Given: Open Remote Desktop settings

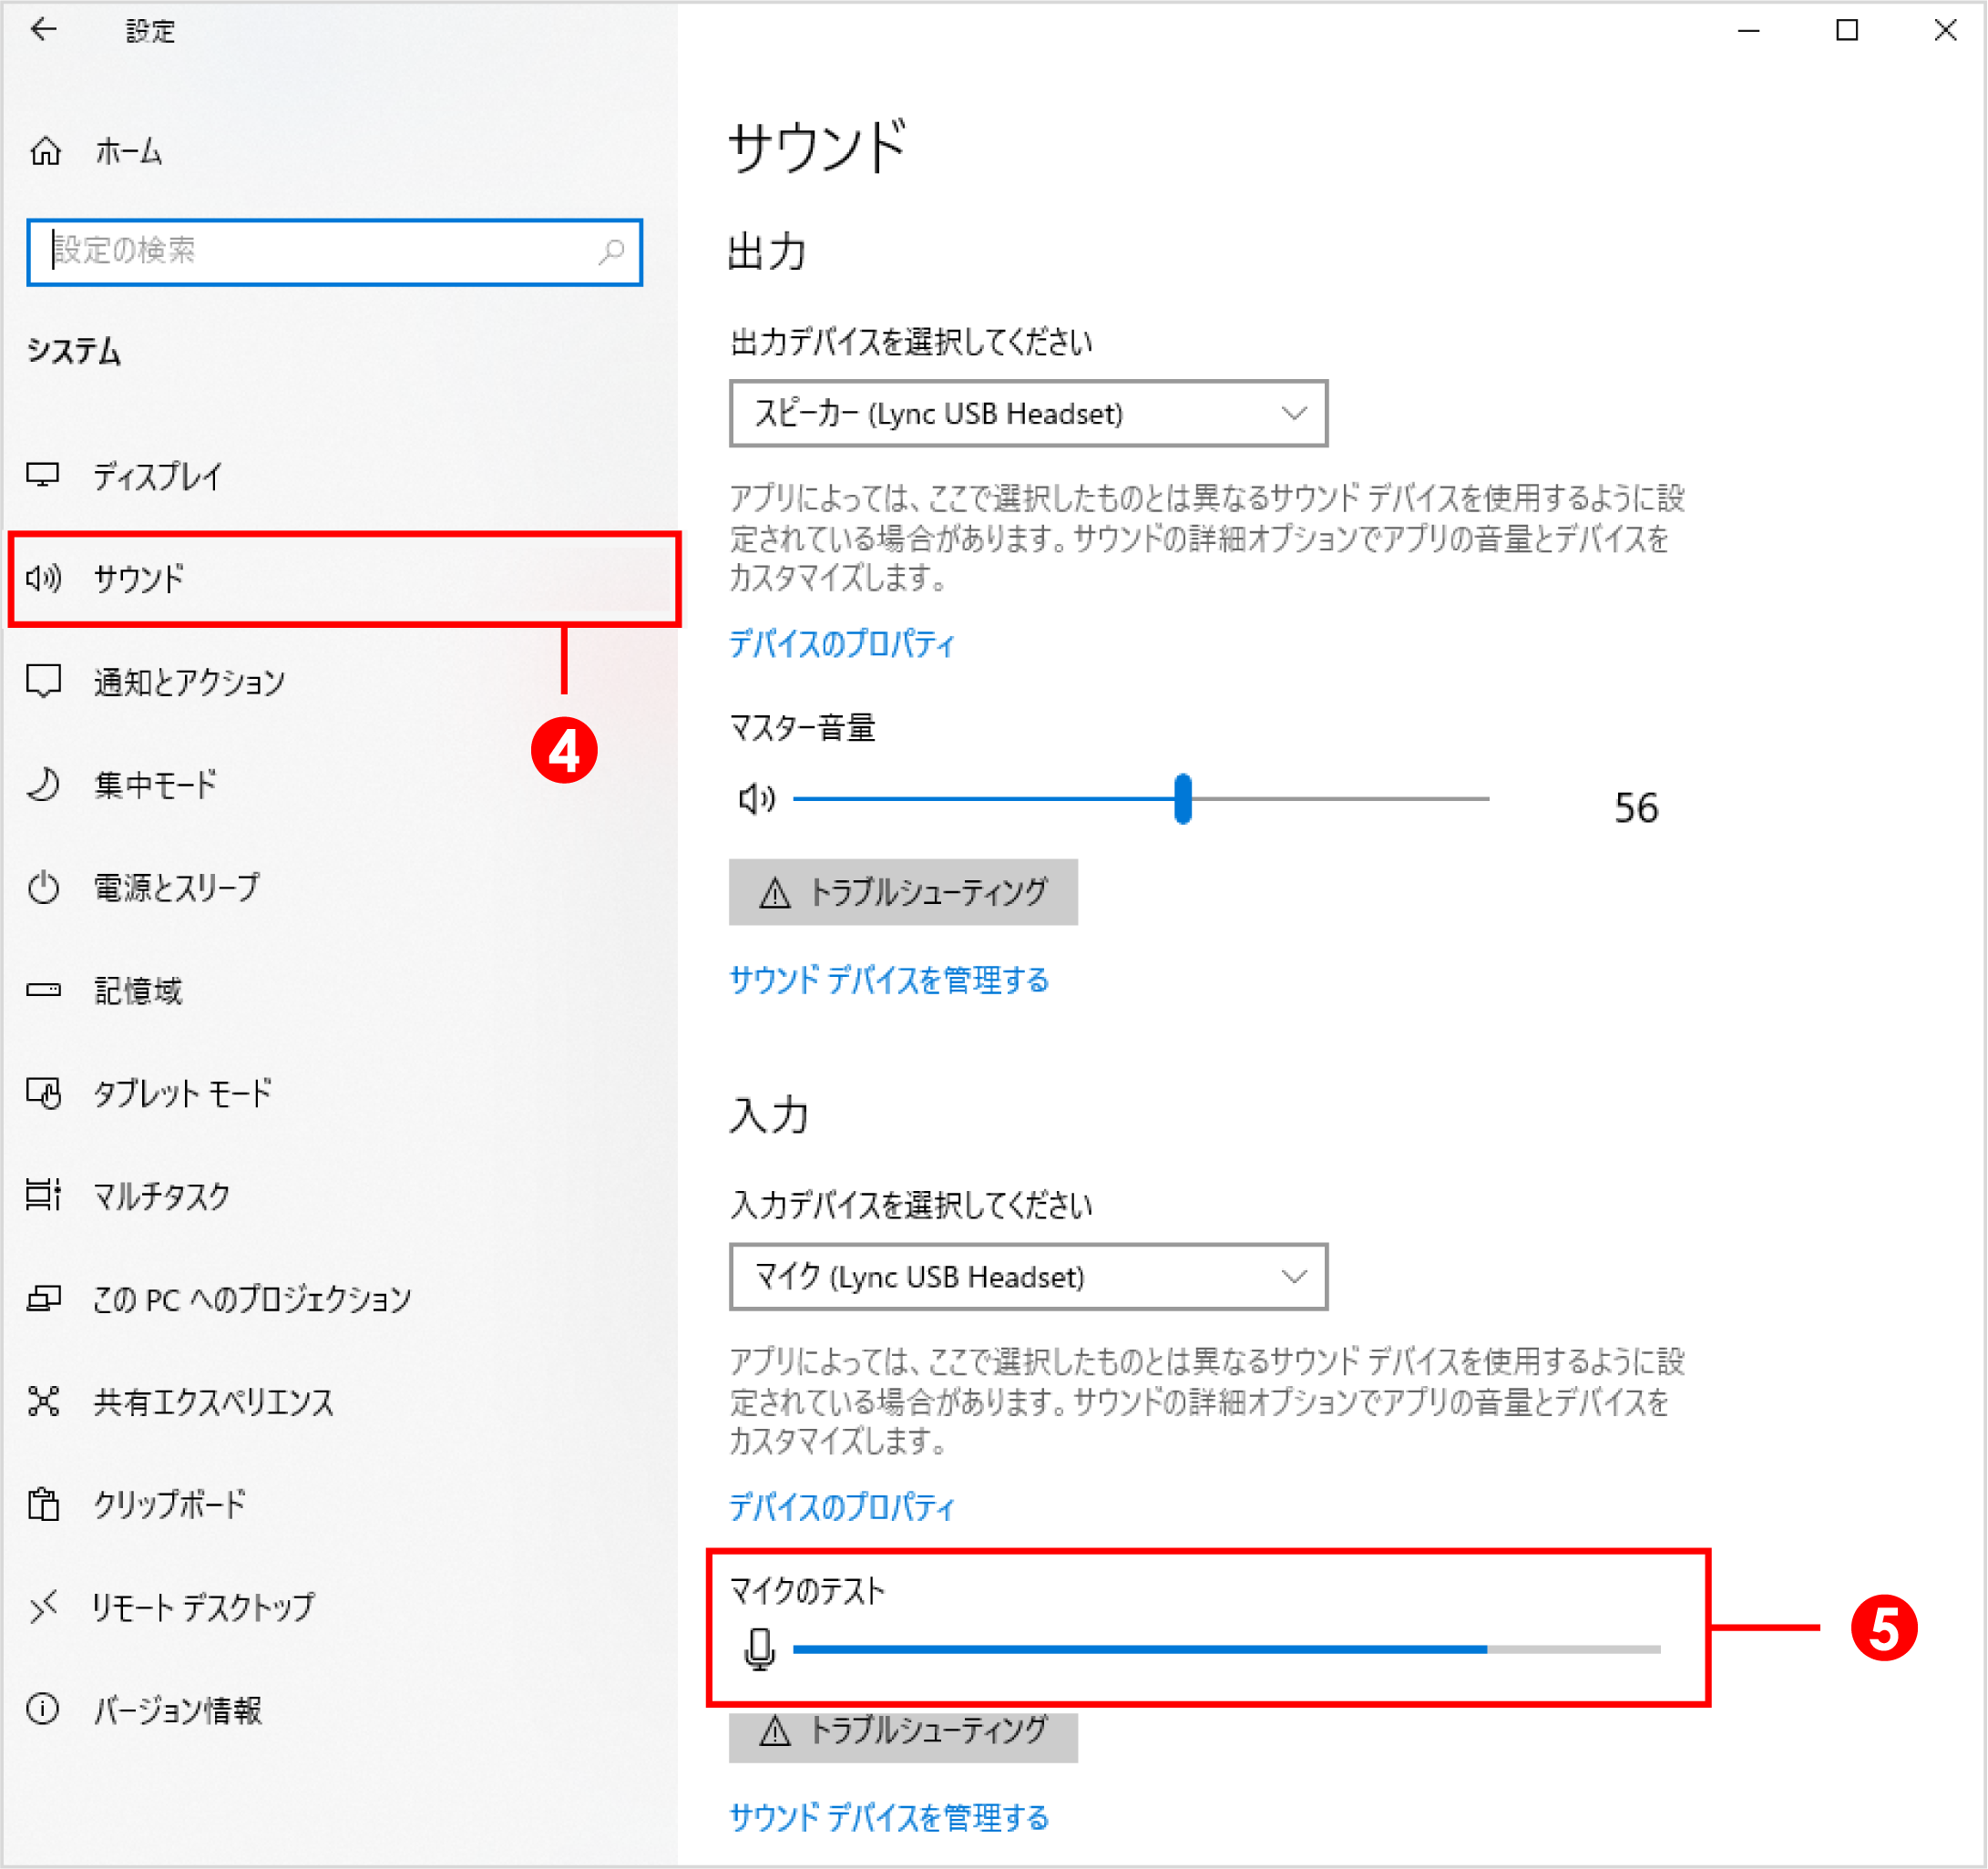Looking at the screenshot, I should (x=203, y=1607).
